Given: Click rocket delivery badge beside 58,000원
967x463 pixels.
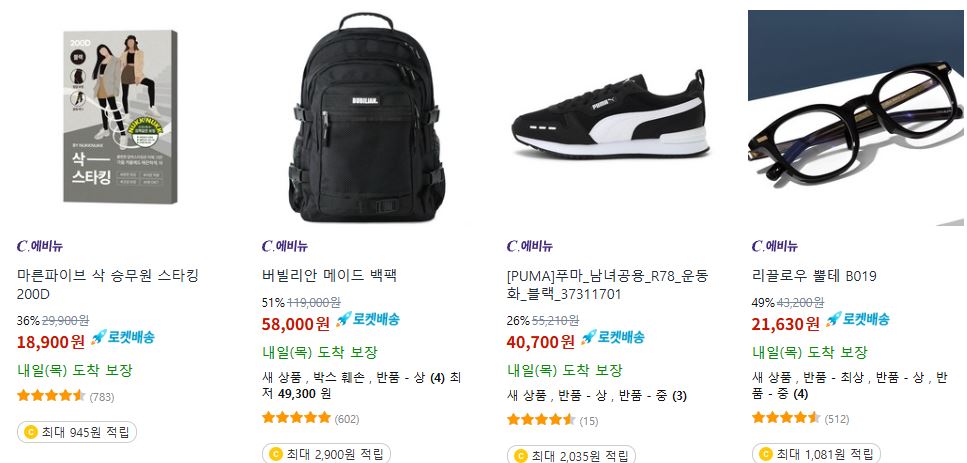Looking at the screenshot, I should 368,319.
